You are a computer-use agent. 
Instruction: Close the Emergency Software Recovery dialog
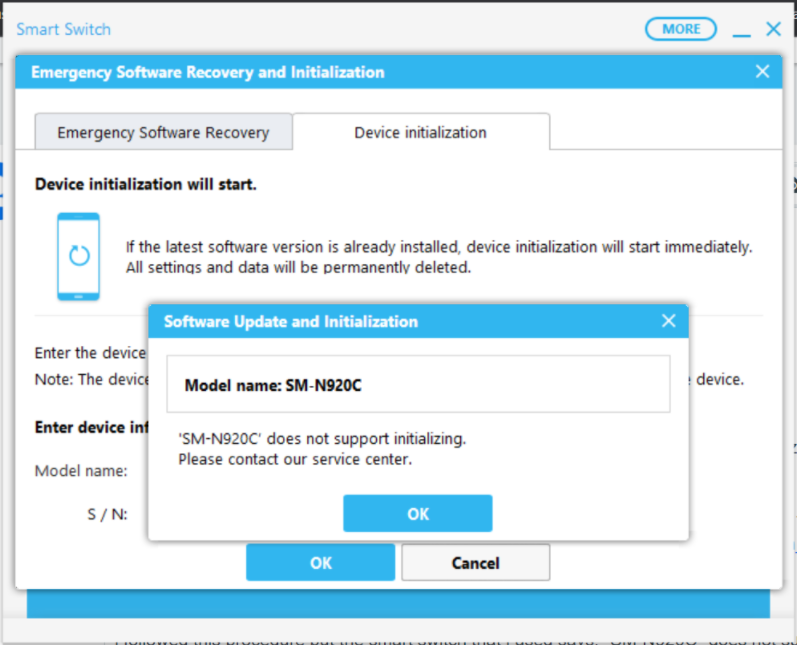(762, 72)
